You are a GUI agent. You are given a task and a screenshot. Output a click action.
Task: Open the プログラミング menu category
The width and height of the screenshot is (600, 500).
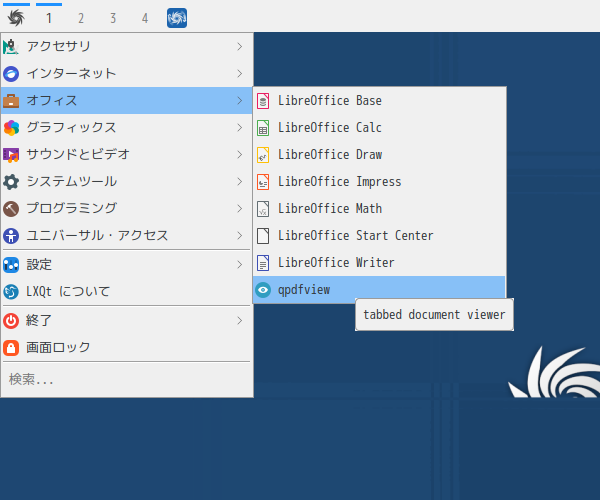click(127, 208)
